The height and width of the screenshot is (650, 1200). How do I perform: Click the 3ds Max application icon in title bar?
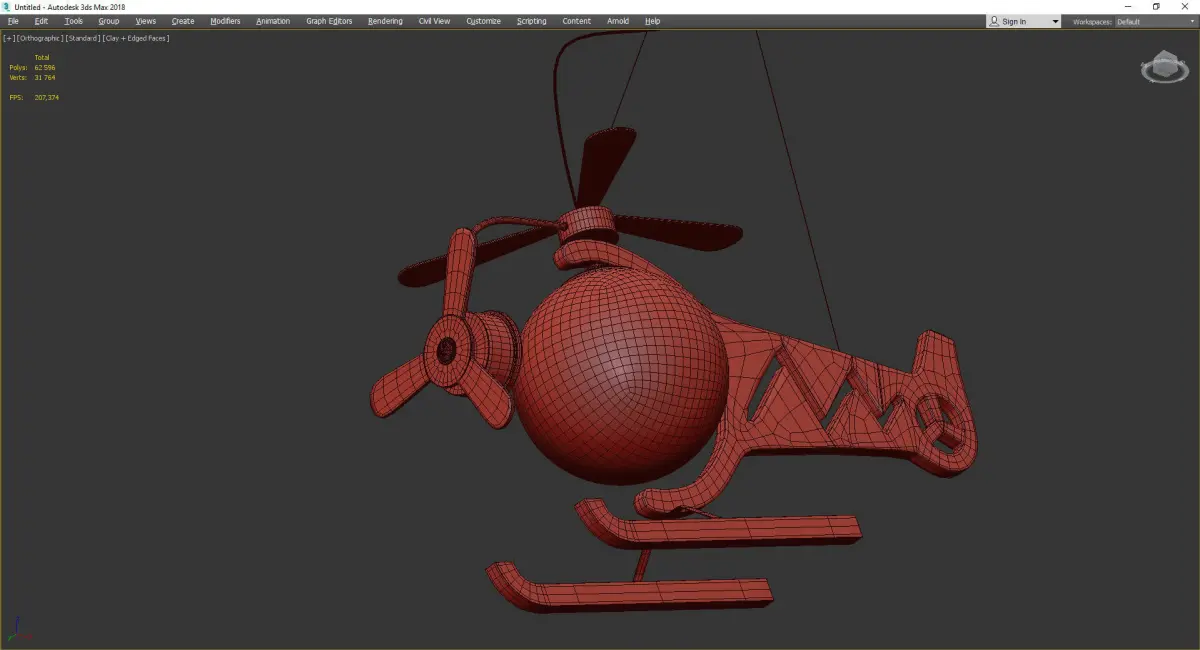[x=7, y=7]
